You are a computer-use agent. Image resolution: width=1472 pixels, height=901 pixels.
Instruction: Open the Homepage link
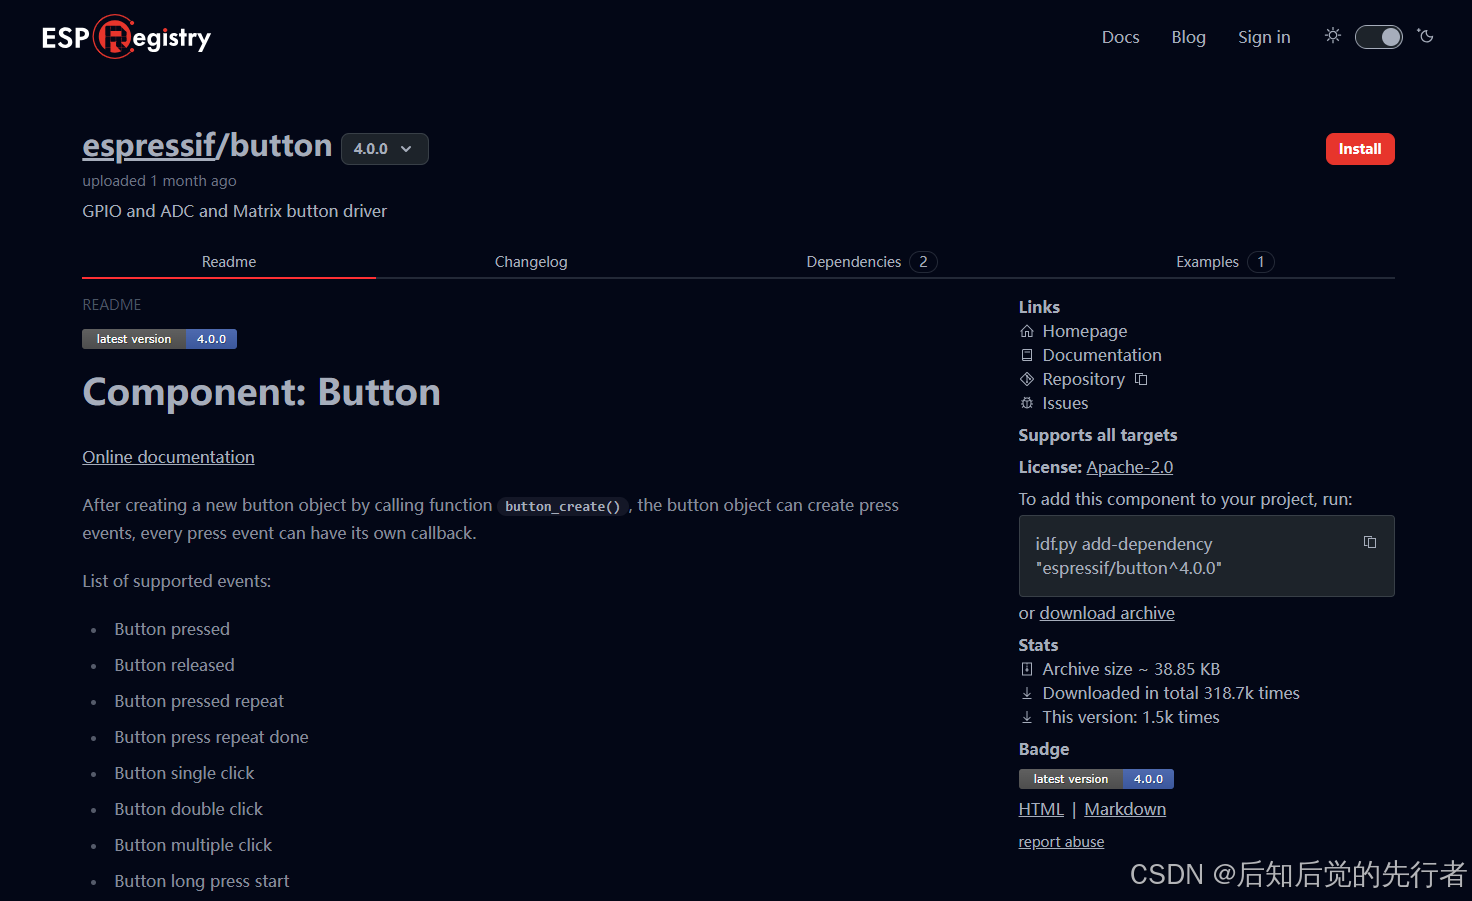[1085, 331]
